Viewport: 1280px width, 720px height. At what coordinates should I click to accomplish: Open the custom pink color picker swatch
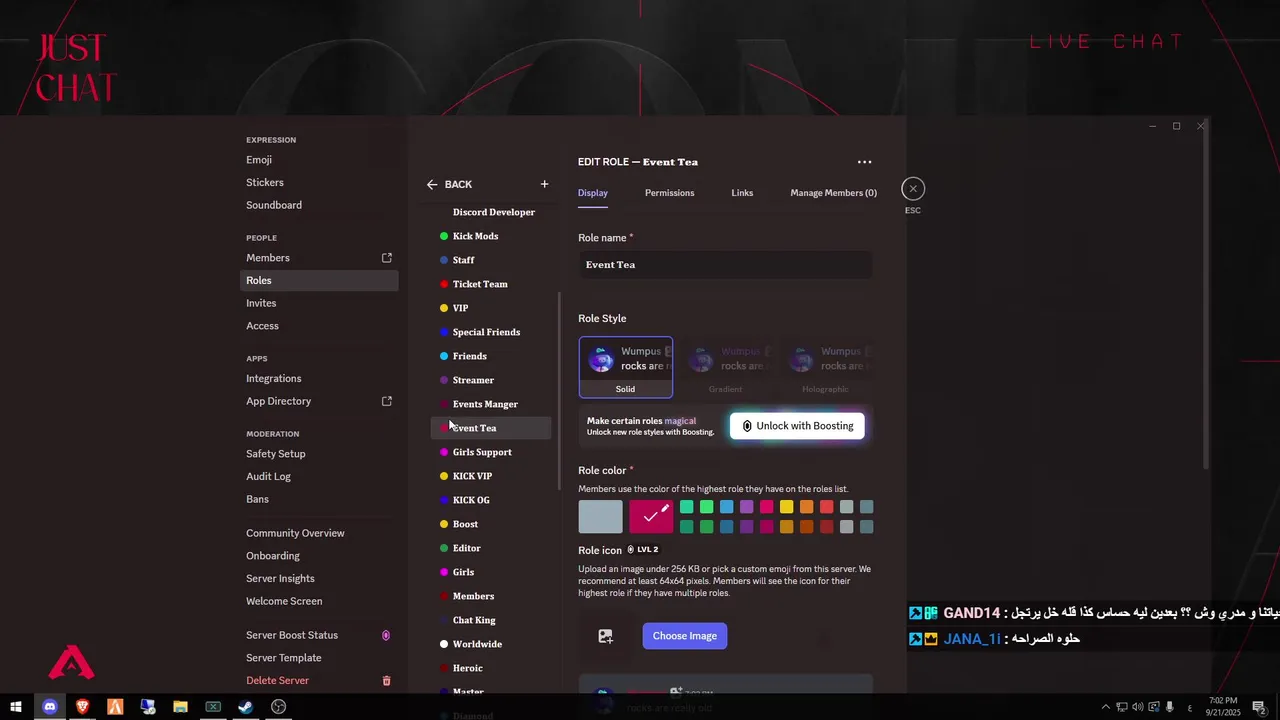click(x=651, y=517)
